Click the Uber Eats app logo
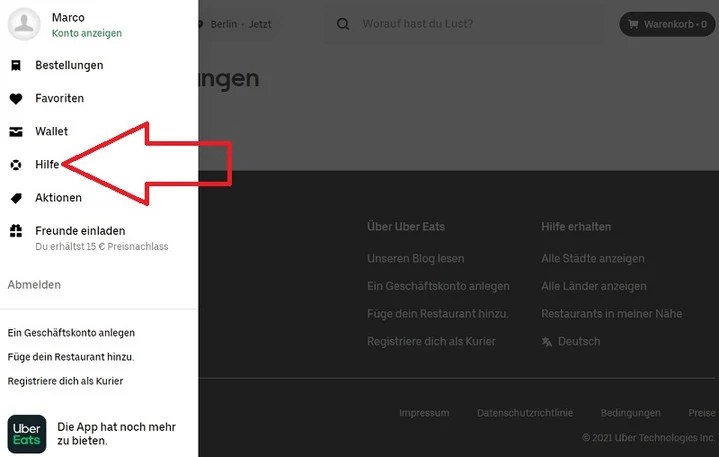The width and height of the screenshot is (719, 457). [27, 434]
